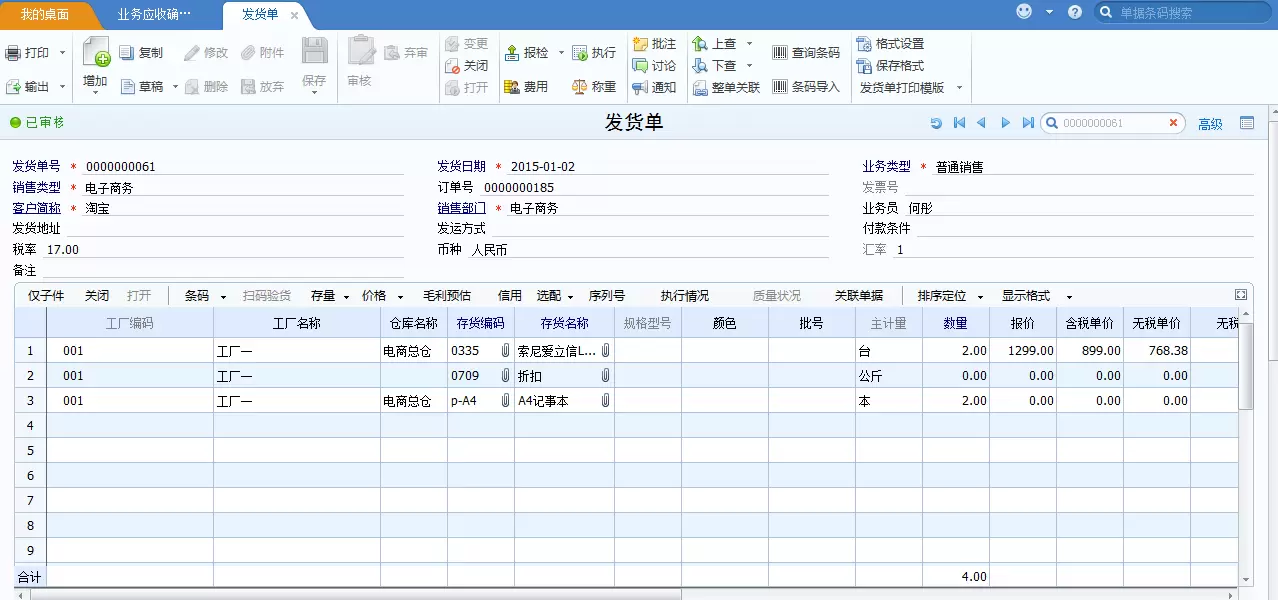Click the Export (输出) icon
Image resolution: width=1278 pixels, height=600 pixels.
13,87
